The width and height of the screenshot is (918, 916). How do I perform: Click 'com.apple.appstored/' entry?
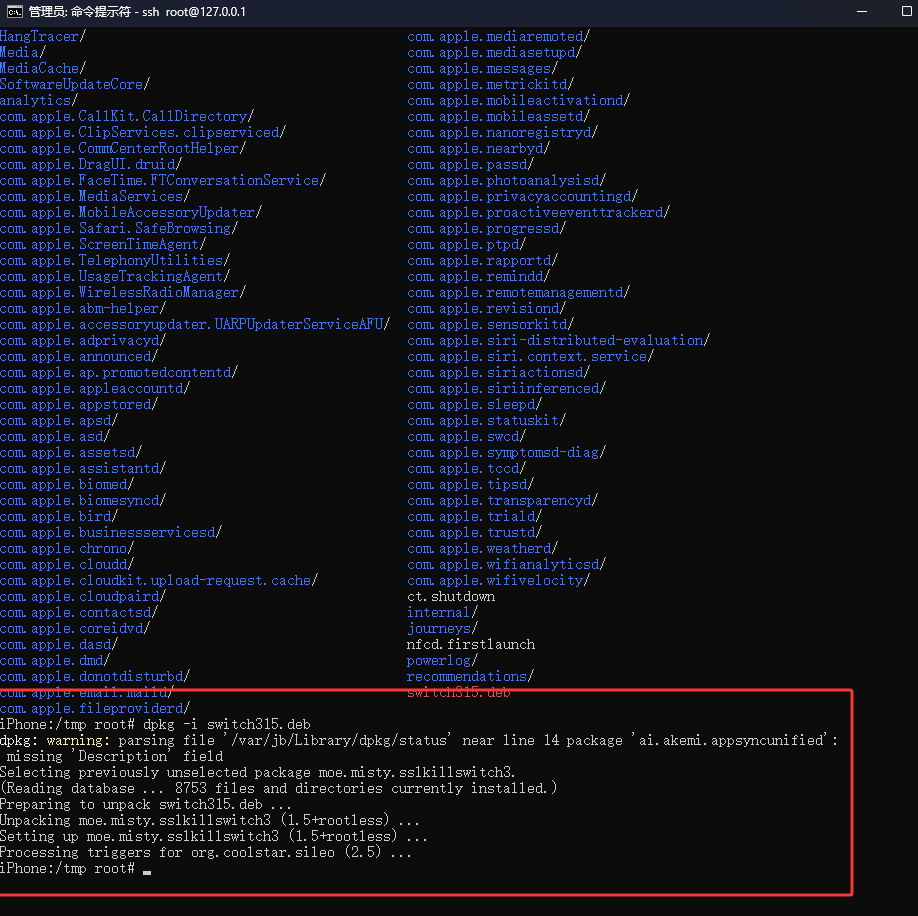click(78, 404)
